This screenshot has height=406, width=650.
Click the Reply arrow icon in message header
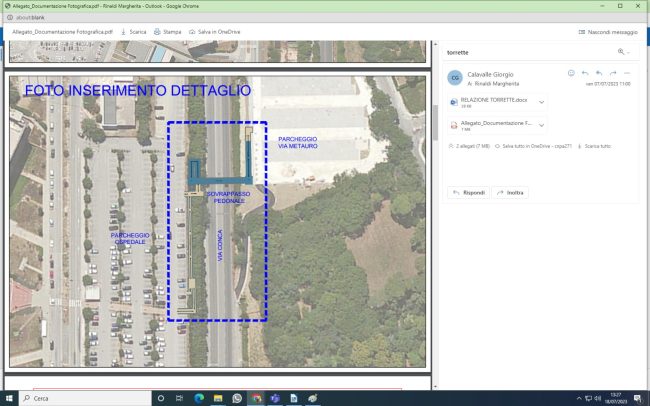585,73
